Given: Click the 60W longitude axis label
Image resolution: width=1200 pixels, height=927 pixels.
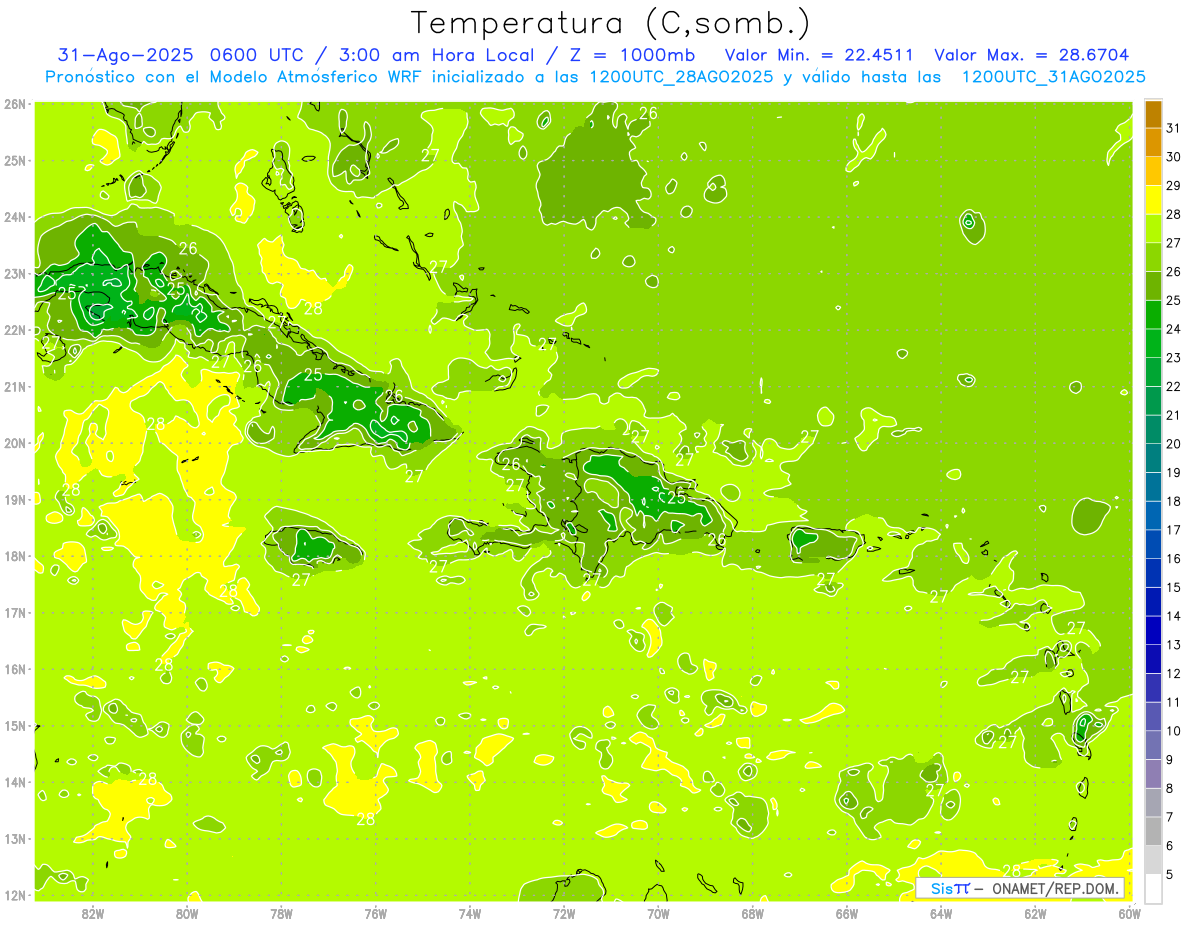Looking at the screenshot, I should click(1129, 913).
